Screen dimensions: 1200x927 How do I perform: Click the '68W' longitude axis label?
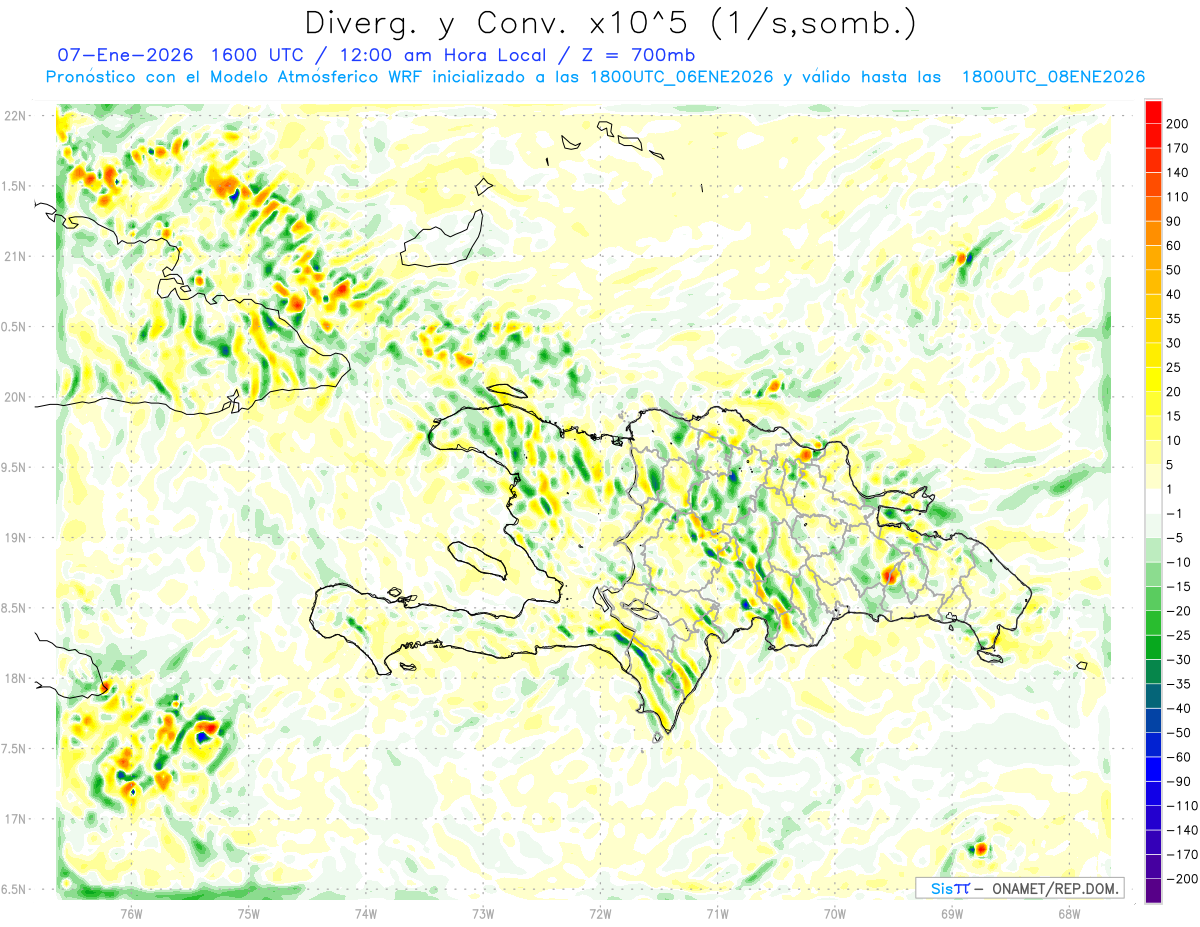tap(1069, 913)
